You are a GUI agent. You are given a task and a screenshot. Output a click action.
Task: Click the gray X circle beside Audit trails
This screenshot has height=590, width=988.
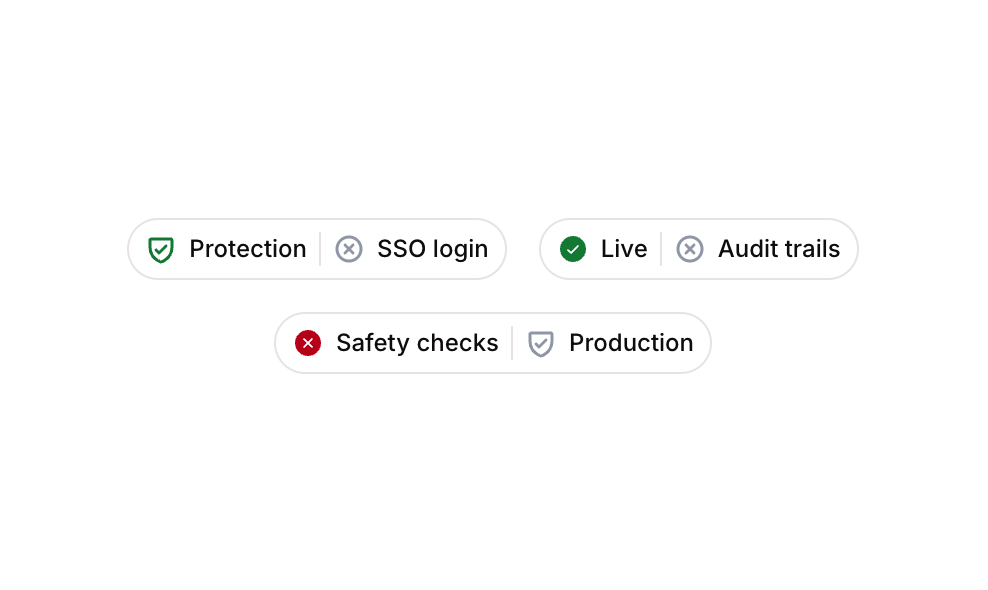tap(690, 249)
